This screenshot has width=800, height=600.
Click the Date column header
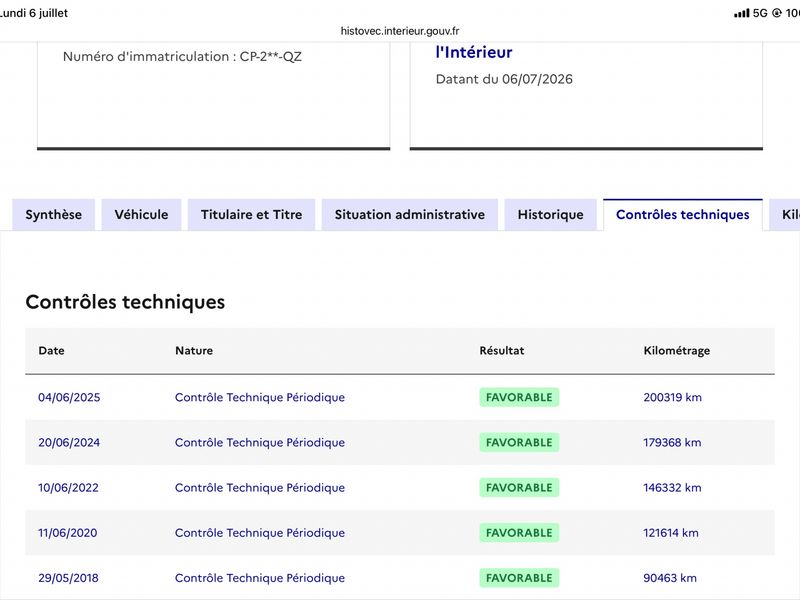(52, 351)
